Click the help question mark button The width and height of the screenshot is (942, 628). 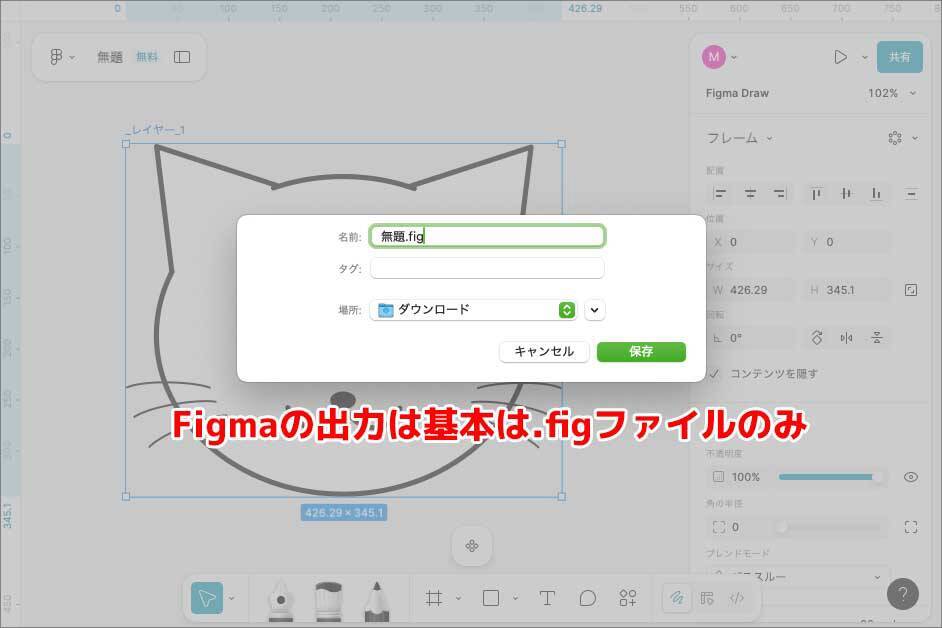(902, 593)
